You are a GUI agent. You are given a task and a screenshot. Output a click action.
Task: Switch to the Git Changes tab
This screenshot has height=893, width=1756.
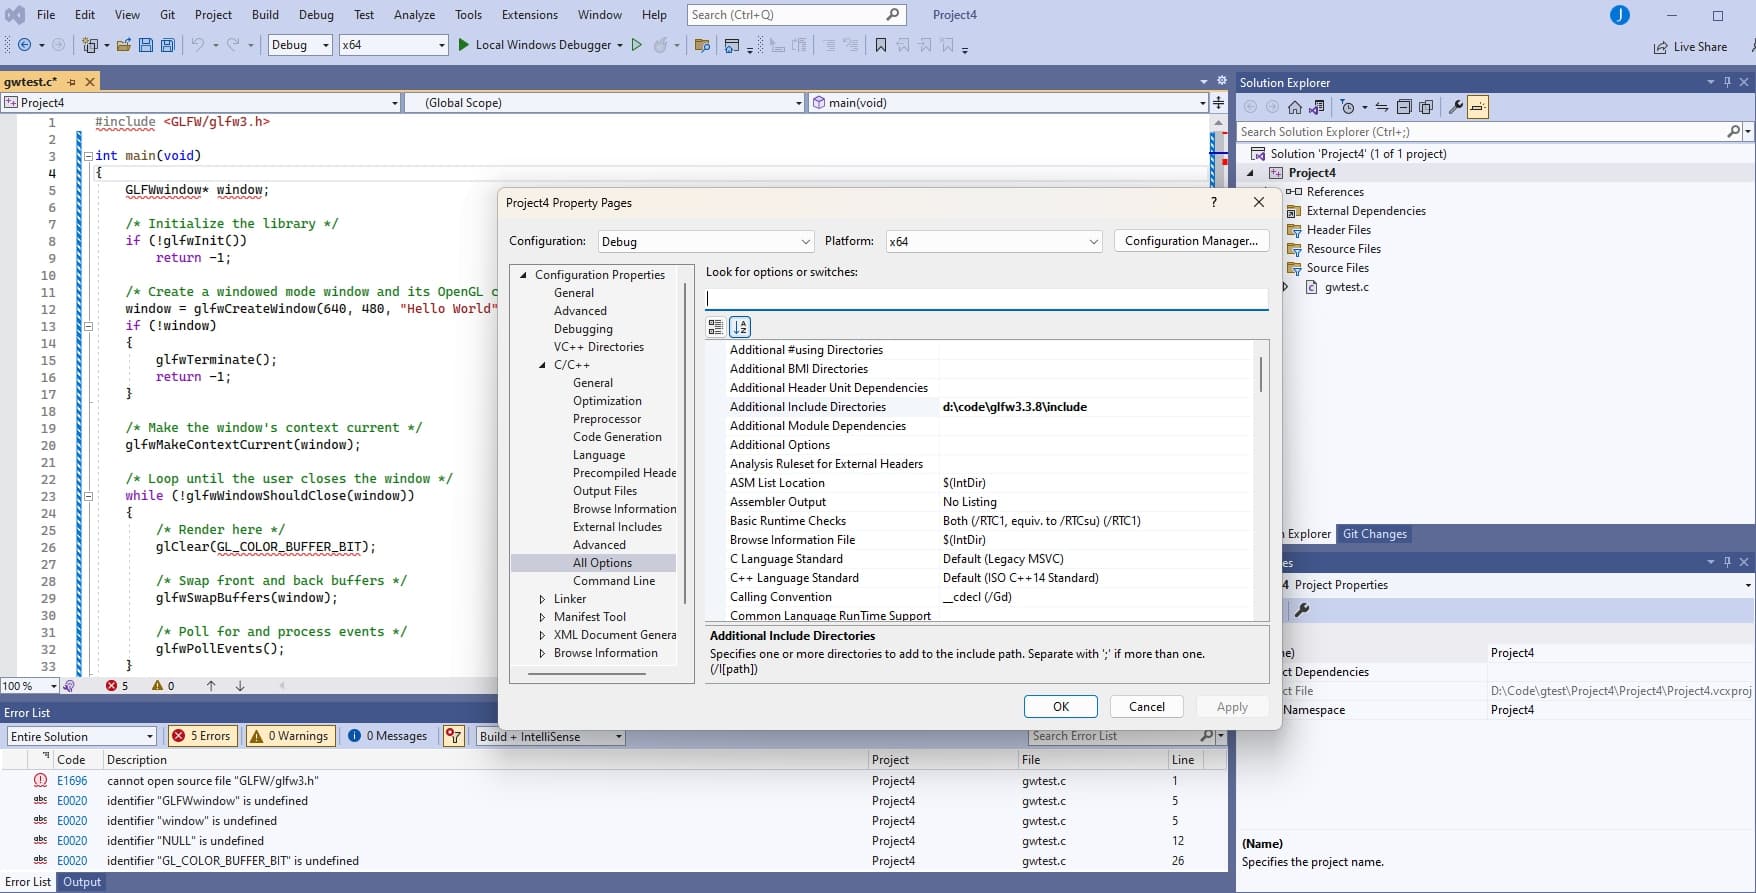pyautogui.click(x=1375, y=534)
